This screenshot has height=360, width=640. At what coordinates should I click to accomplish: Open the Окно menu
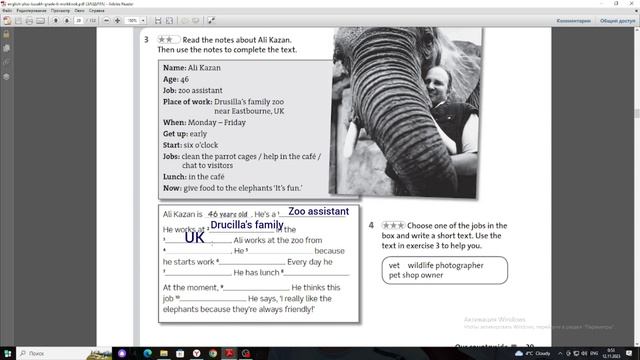click(x=80, y=11)
